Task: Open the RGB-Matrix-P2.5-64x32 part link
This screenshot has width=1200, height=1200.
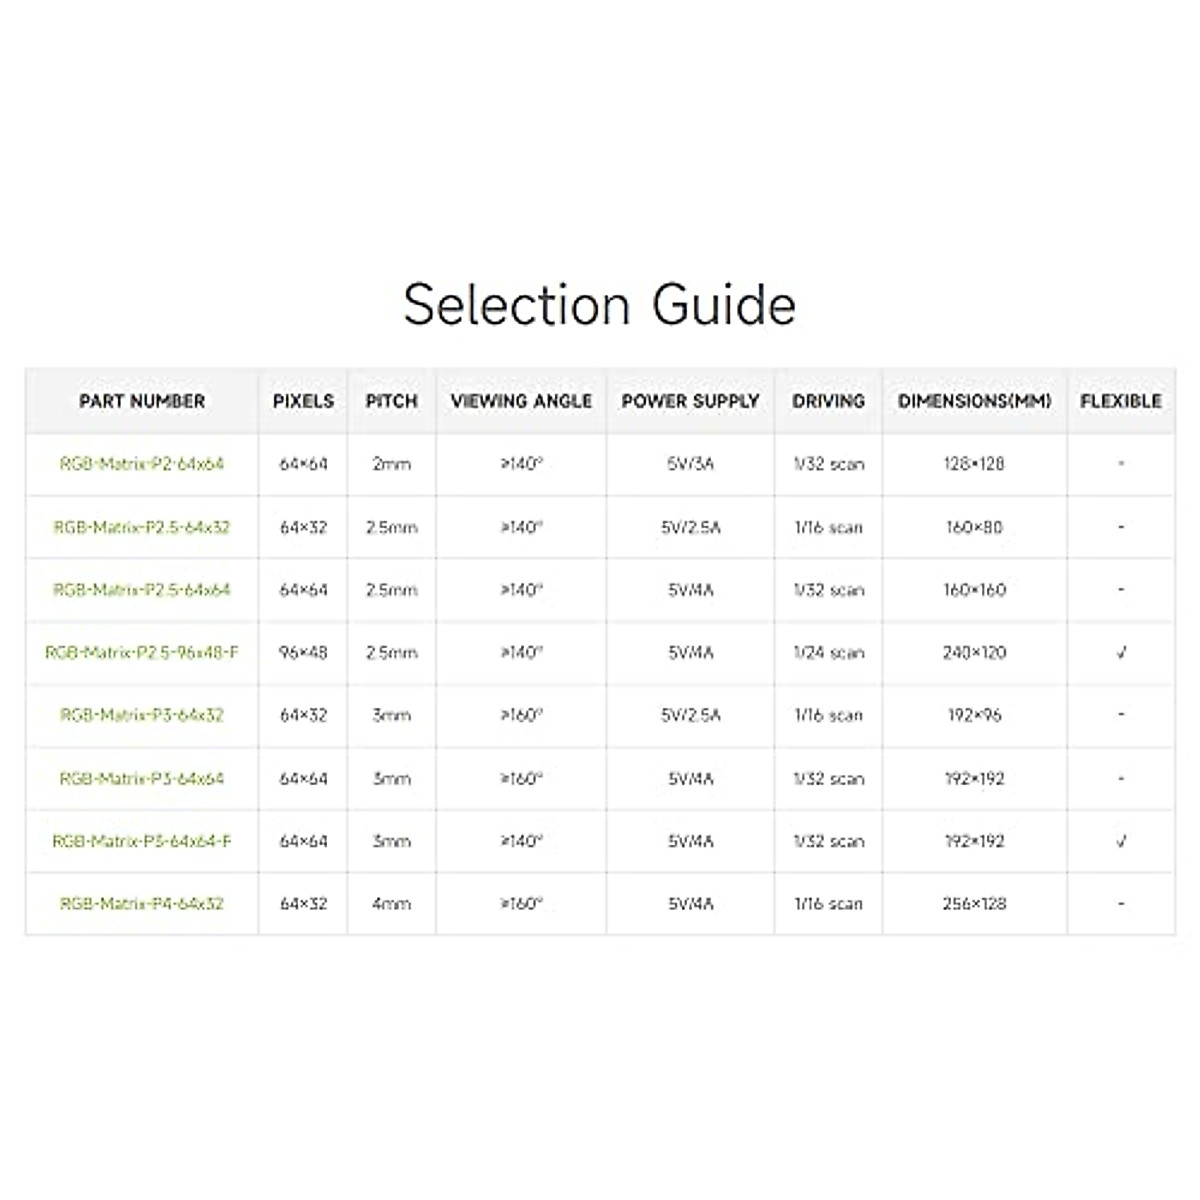Action: coord(142,527)
